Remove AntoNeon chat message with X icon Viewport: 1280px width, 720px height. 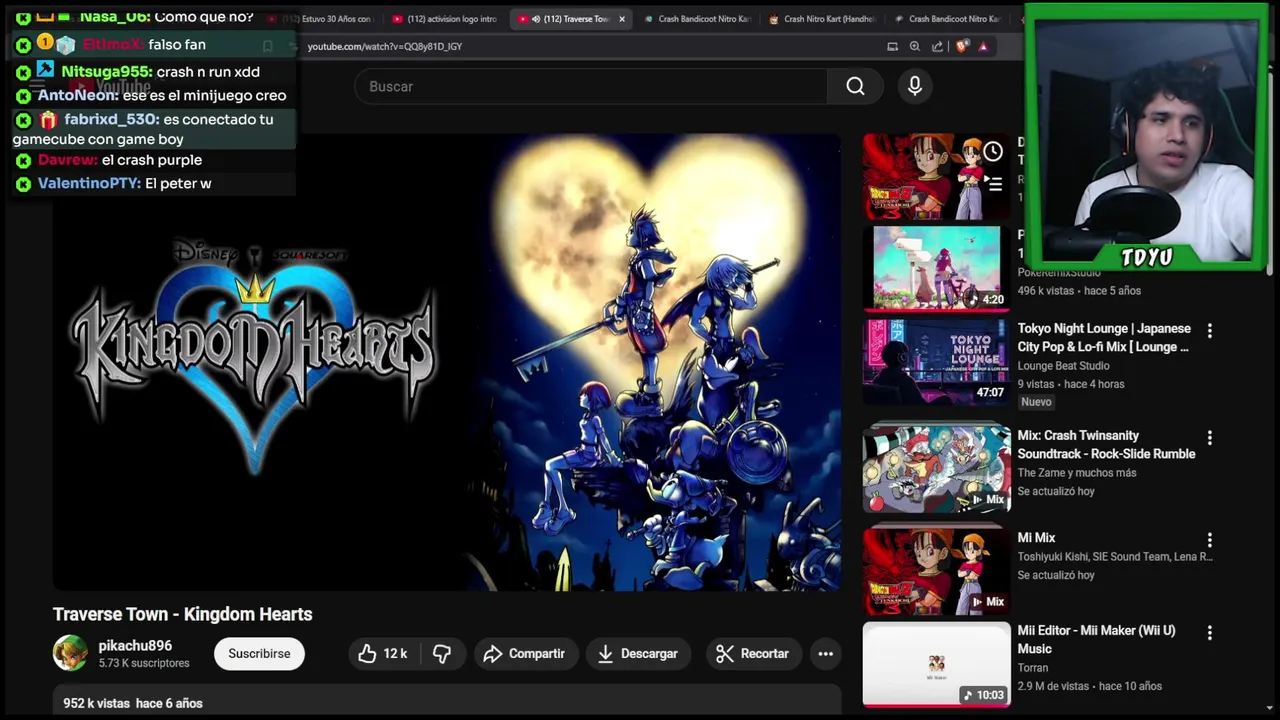pos(23,96)
